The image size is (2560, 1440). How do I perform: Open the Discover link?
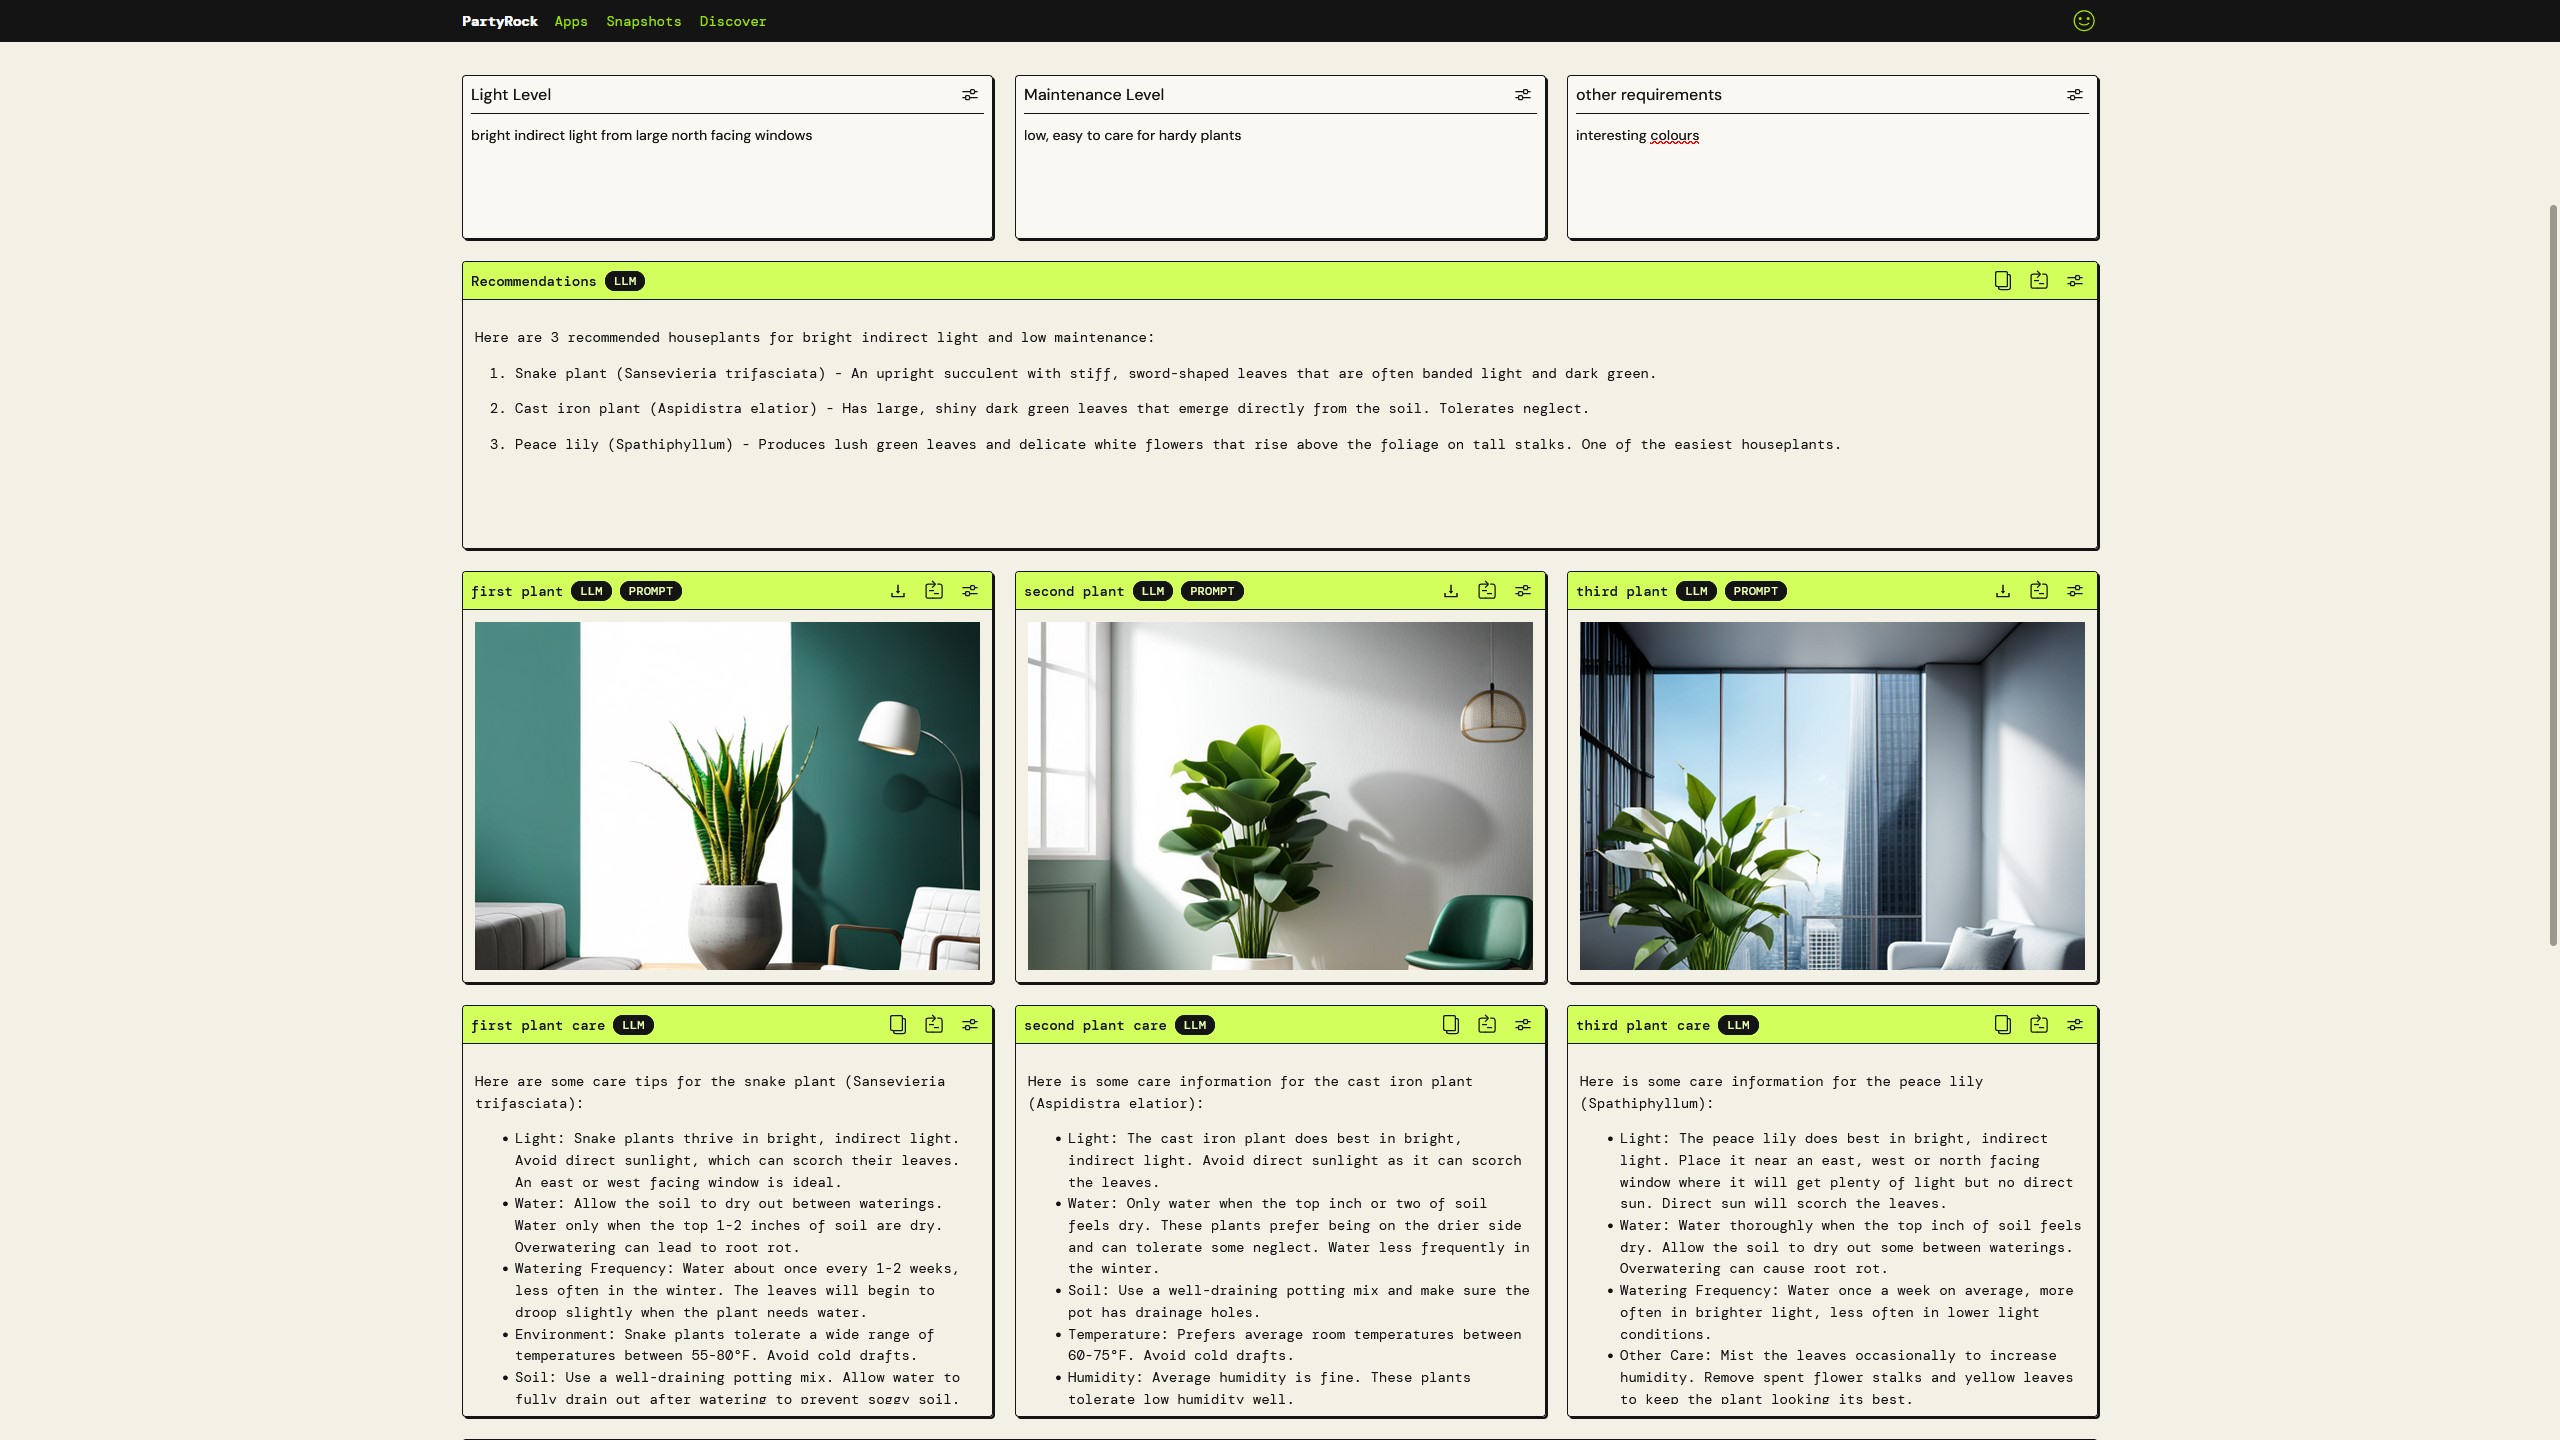(732, 21)
